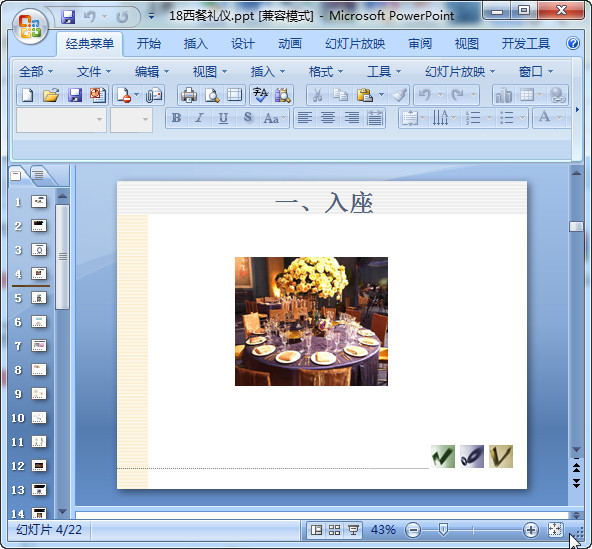This screenshot has width=592, height=549.
Task: Click green checkmark image on slide
Action: pyautogui.click(x=442, y=456)
